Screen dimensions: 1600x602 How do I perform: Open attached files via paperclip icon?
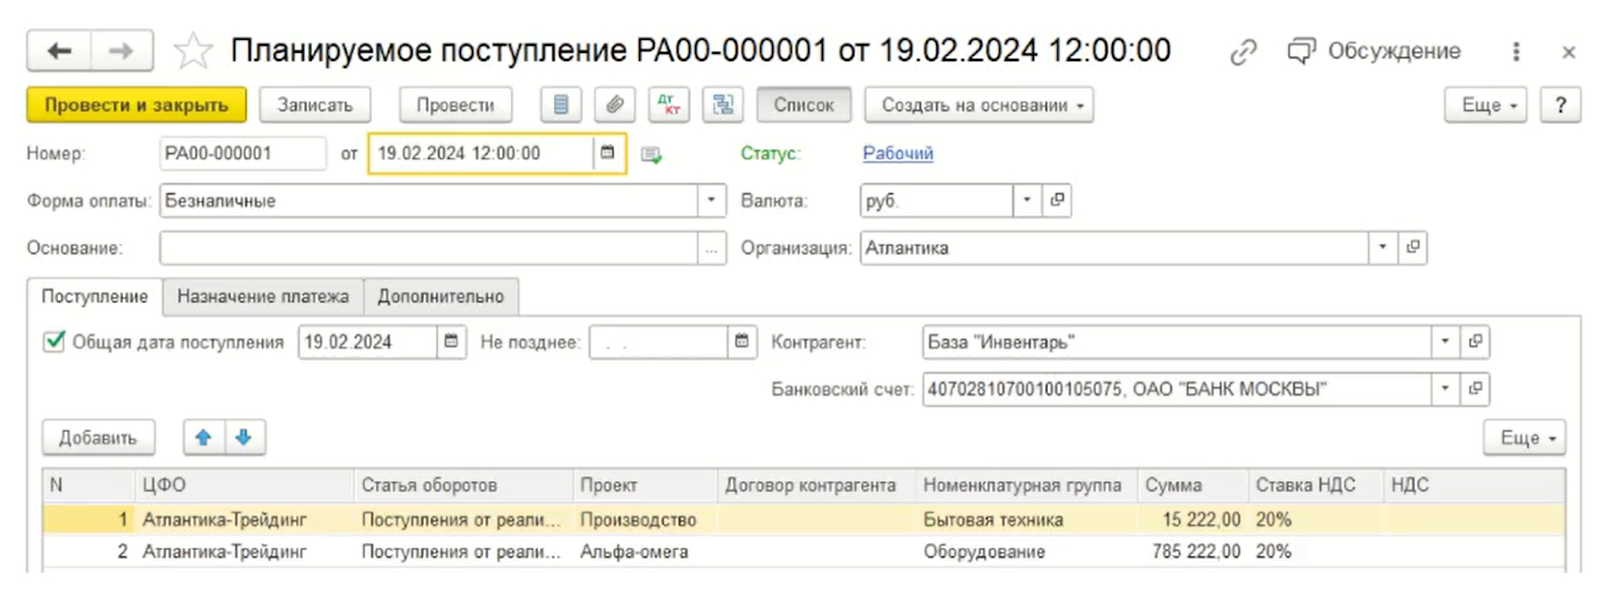coord(615,105)
